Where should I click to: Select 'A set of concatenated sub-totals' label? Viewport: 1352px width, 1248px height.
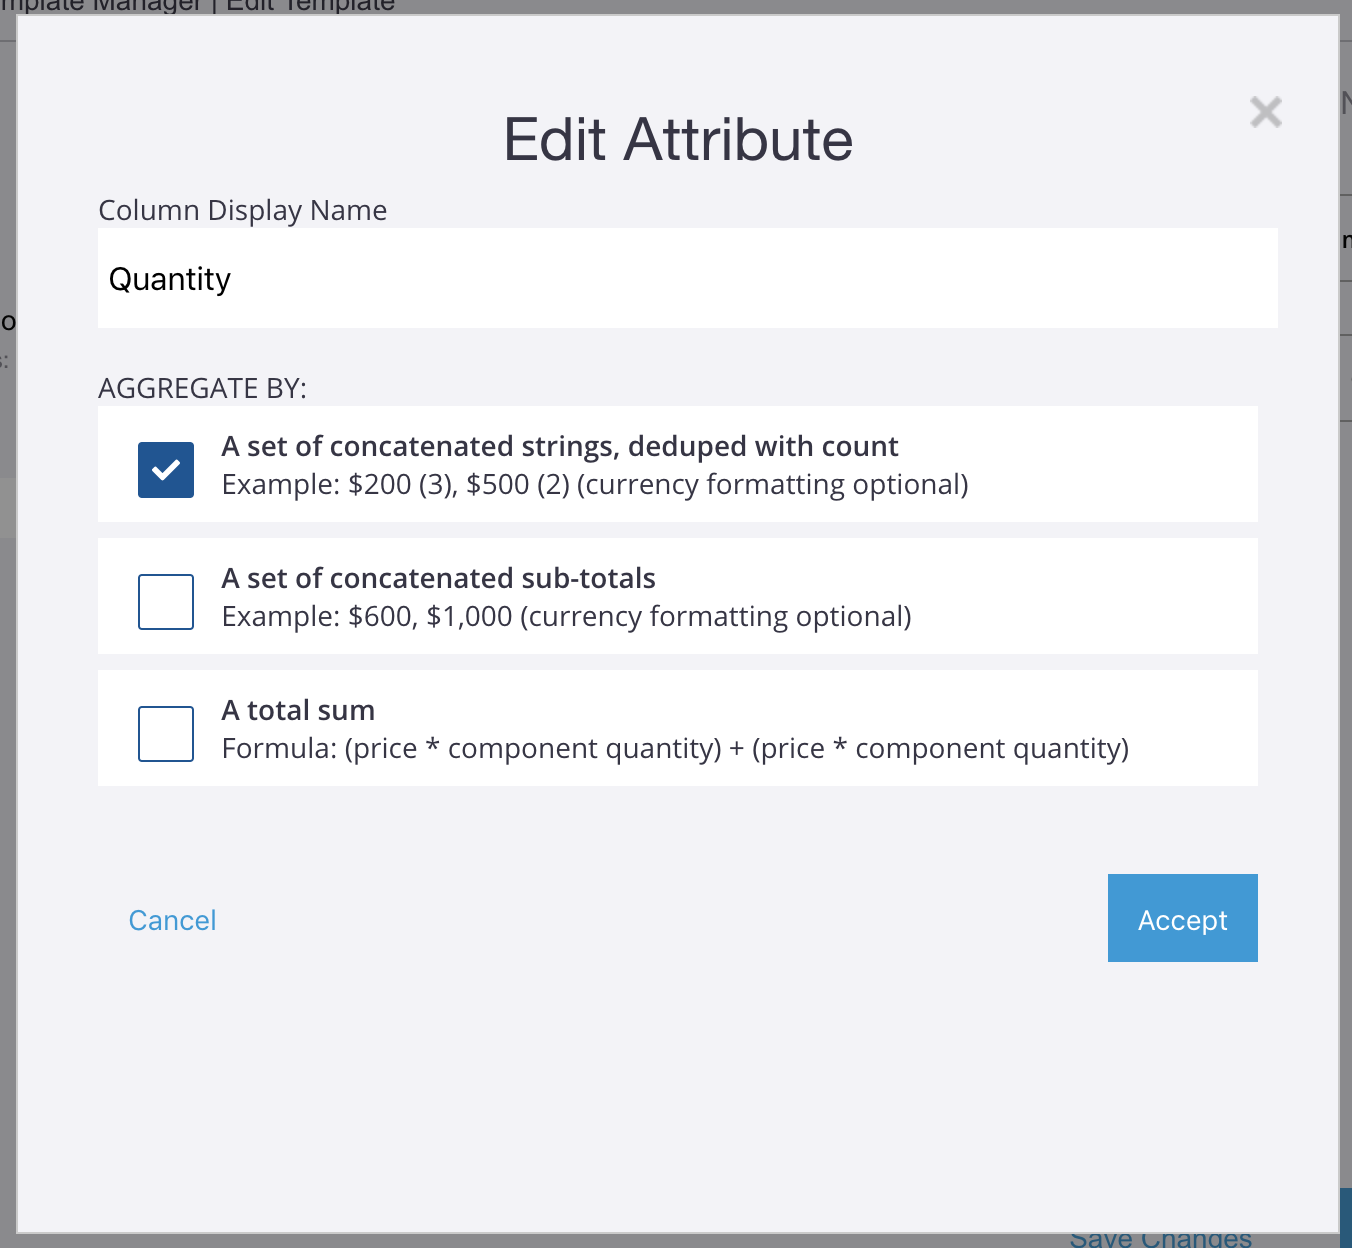click(x=438, y=578)
